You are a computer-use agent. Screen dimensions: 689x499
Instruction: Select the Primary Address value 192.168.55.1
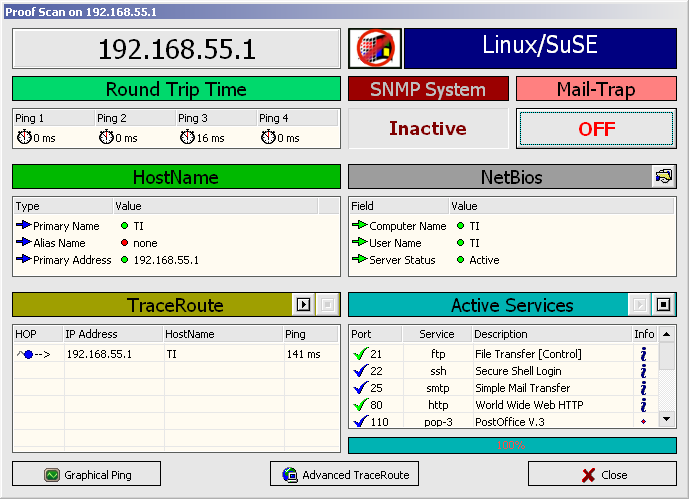pos(166,260)
